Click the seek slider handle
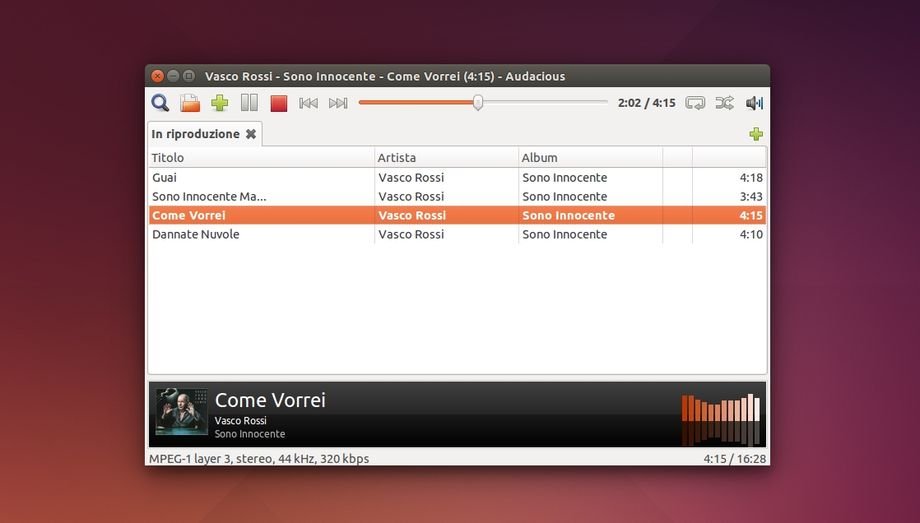This screenshot has width=920, height=523. (478, 103)
